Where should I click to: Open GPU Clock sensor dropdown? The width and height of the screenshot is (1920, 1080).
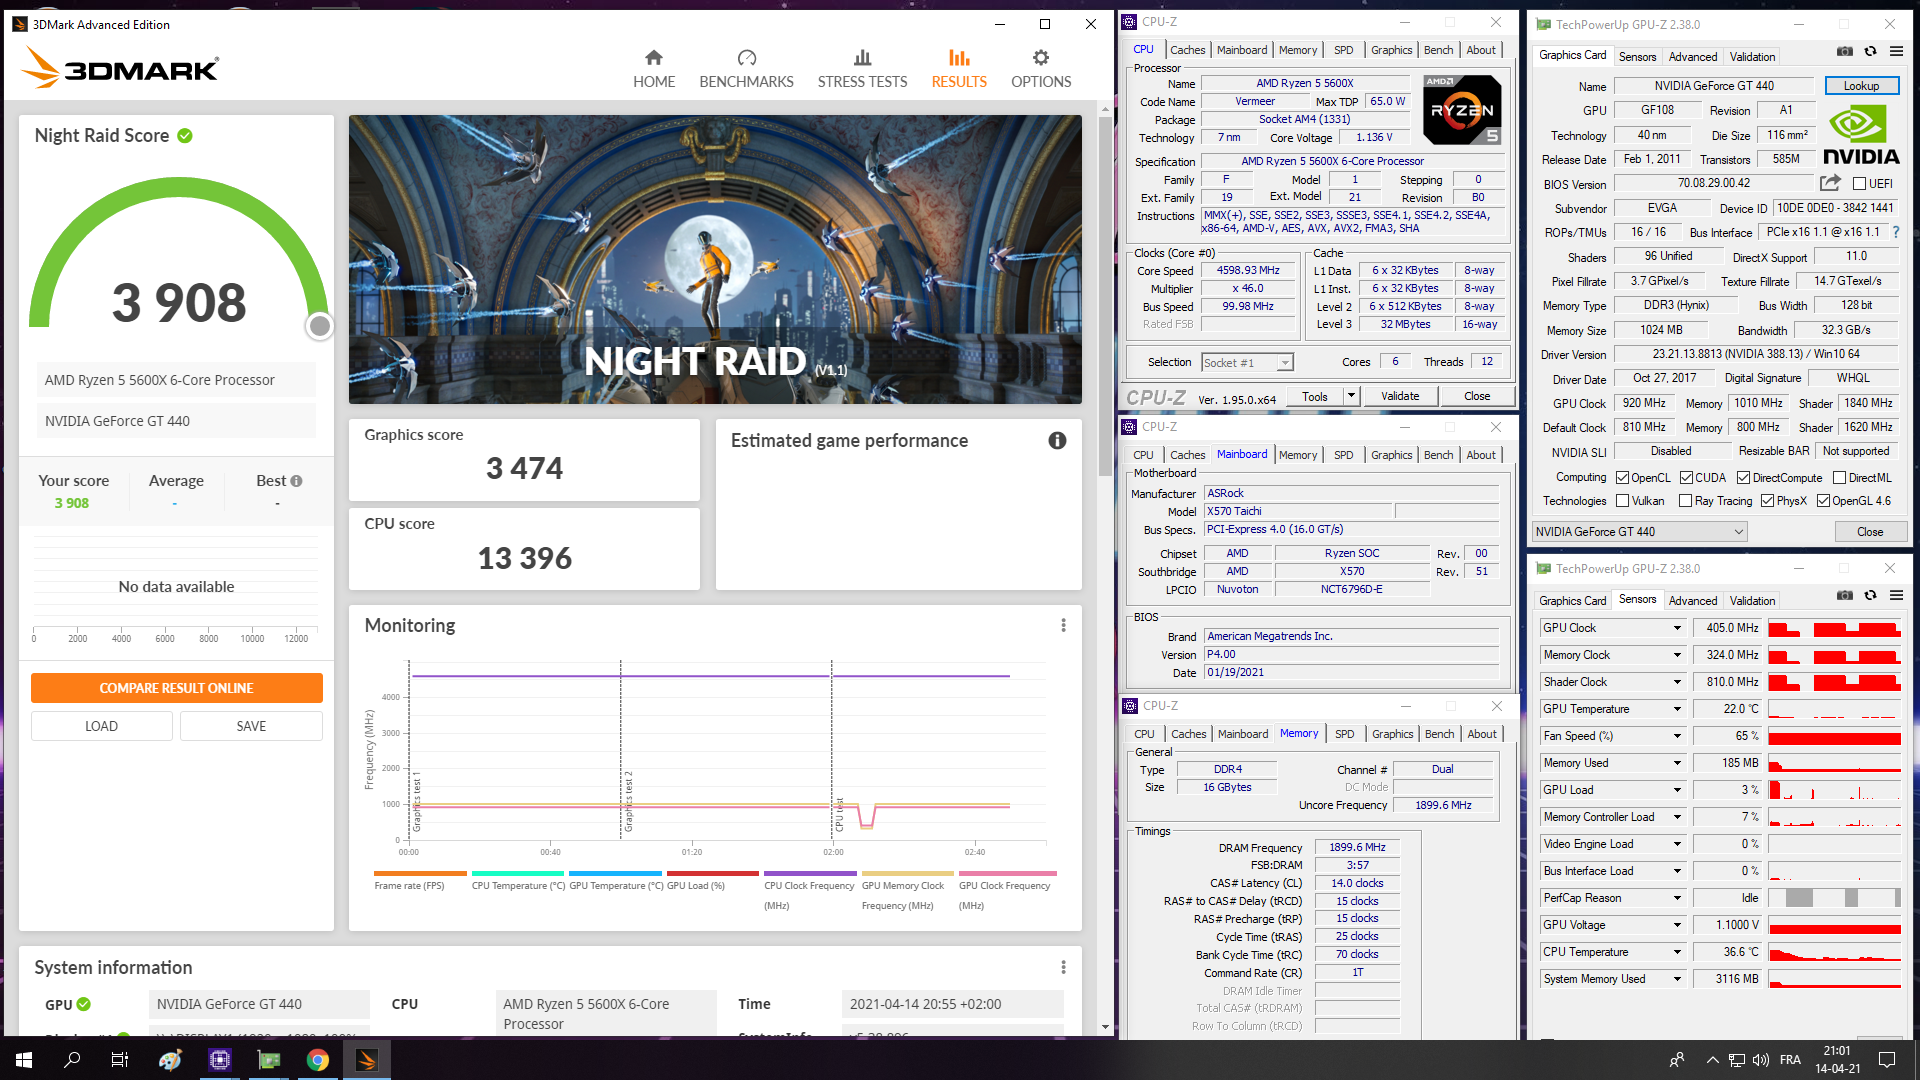(1677, 628)
